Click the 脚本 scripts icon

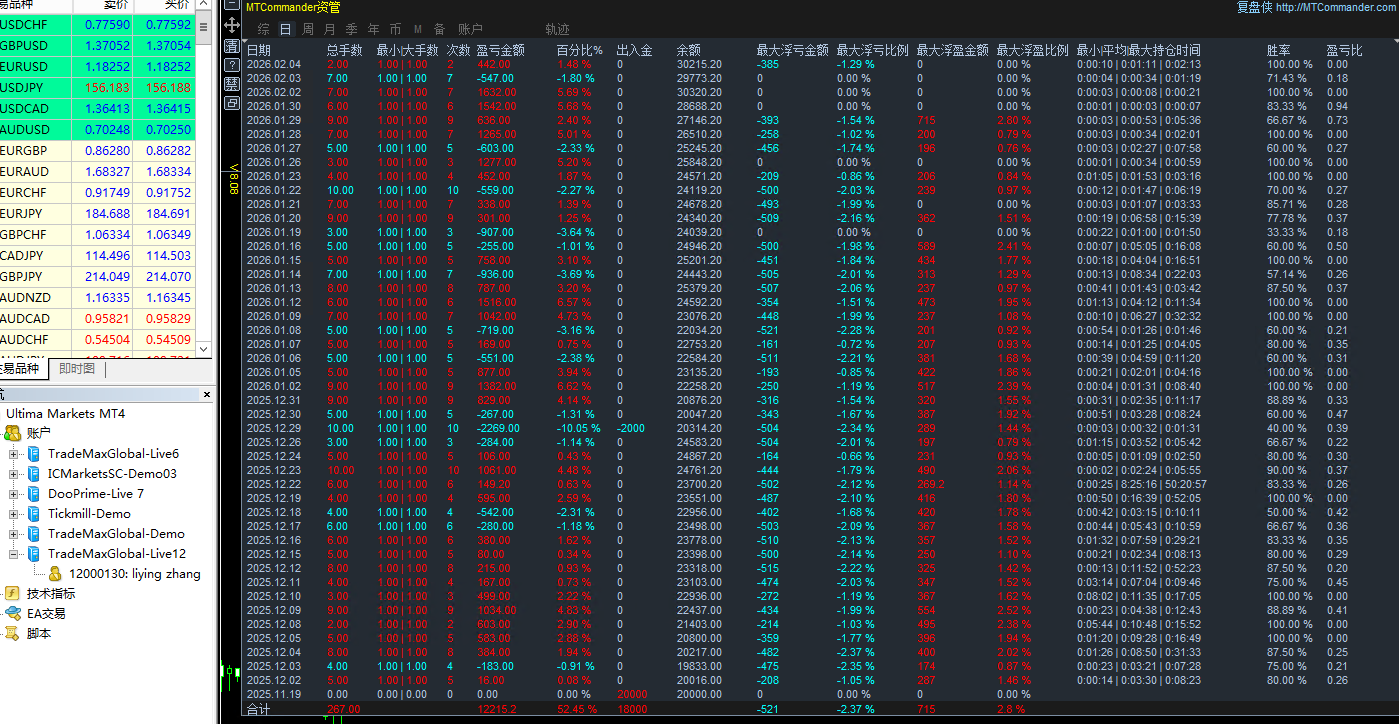[12, 633]
